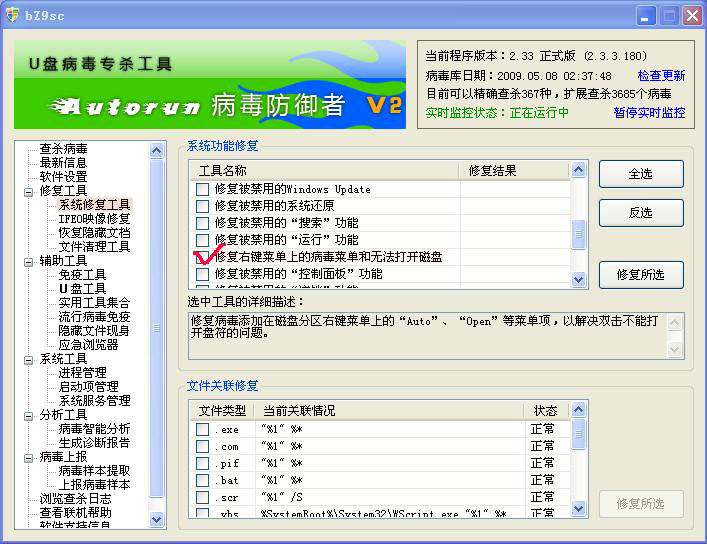Click the system repair list scroll-up arrow
The image size is (707, 544).
pyautogui.click(x=578, y=170)
